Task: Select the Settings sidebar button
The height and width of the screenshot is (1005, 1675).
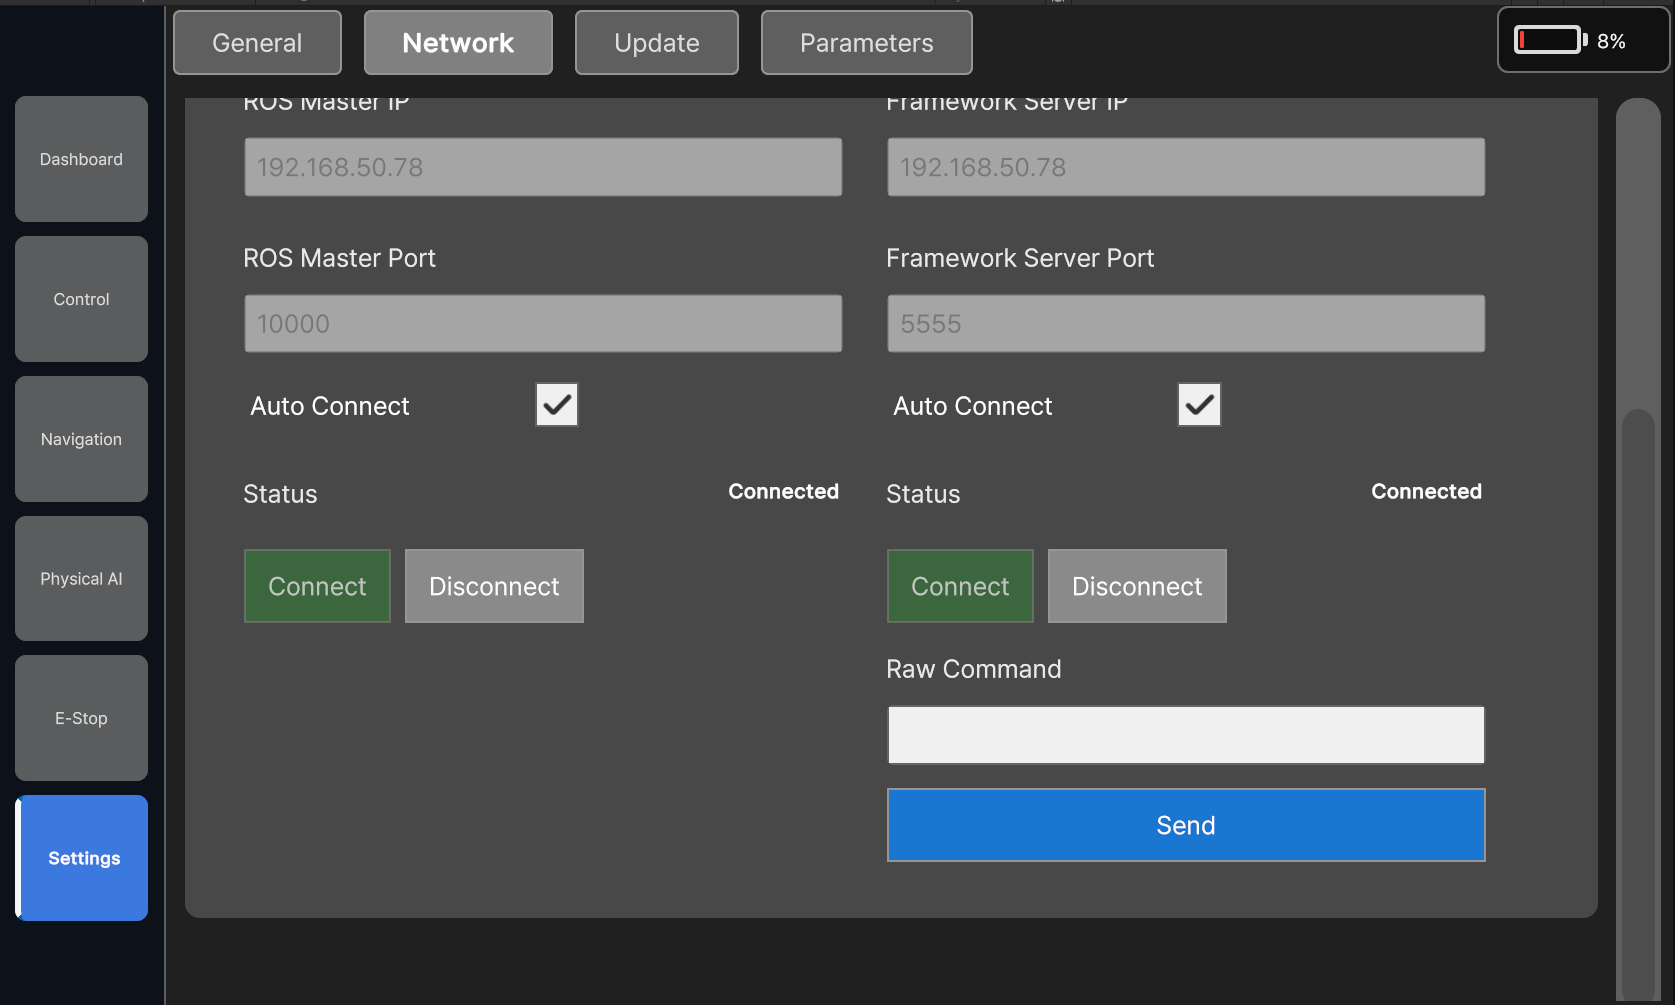Action: [83, 858]
